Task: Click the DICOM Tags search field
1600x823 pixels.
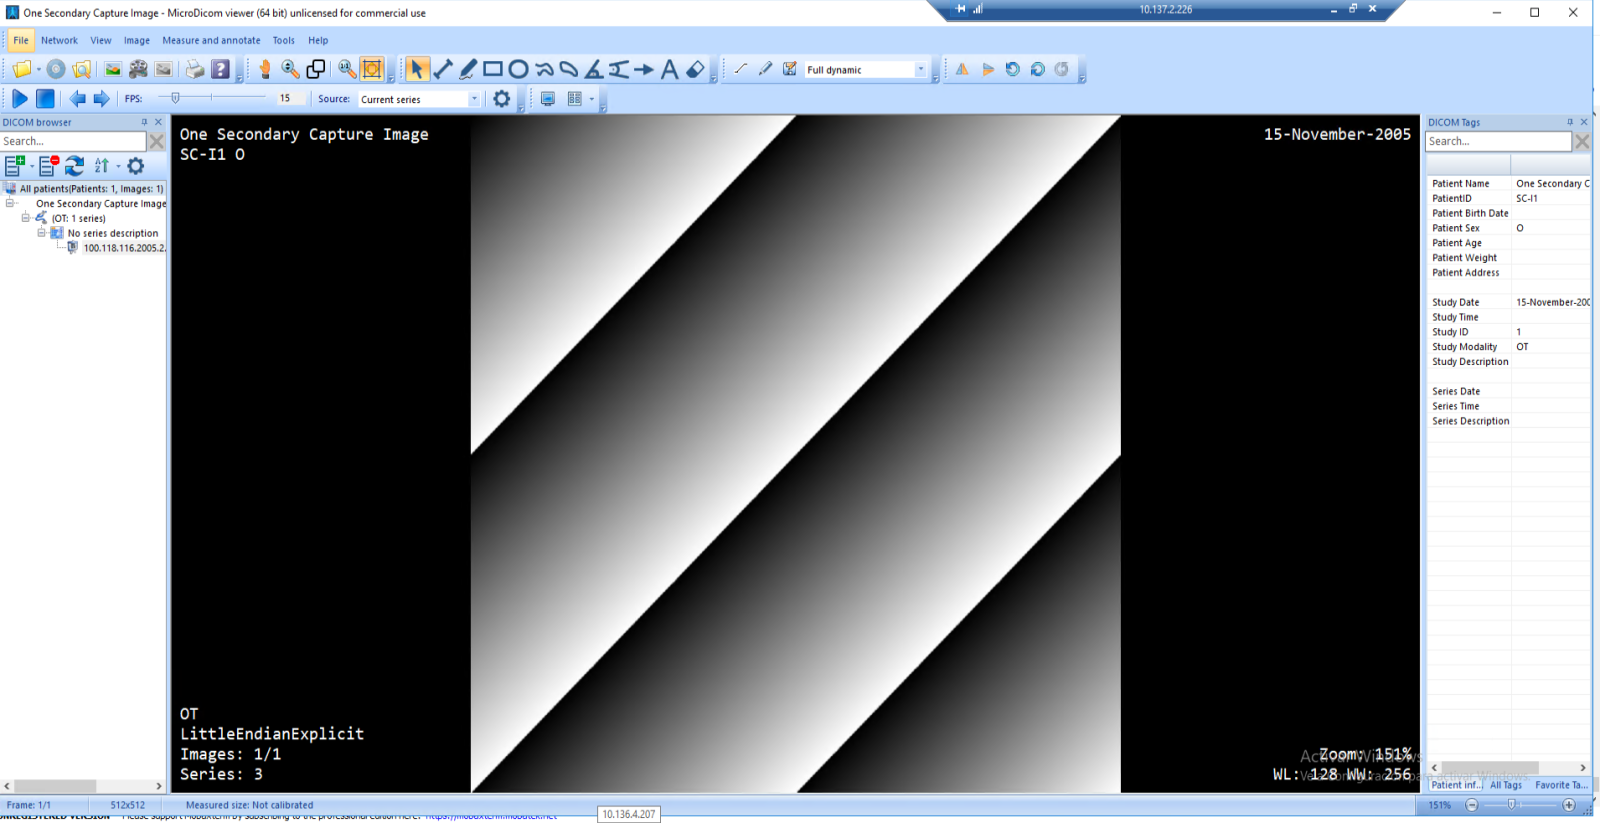Action: click(x=1497, y=142)
